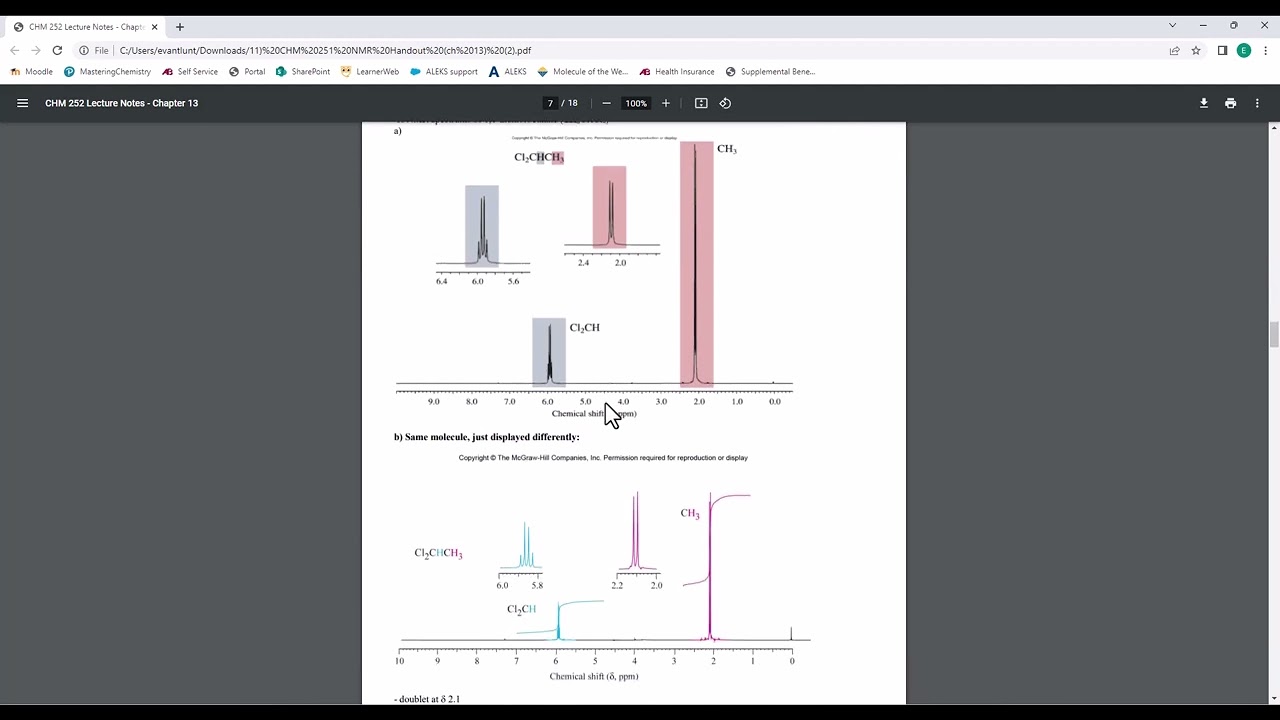Open the ALEKS support bookmark

click(x=444, y=72)
